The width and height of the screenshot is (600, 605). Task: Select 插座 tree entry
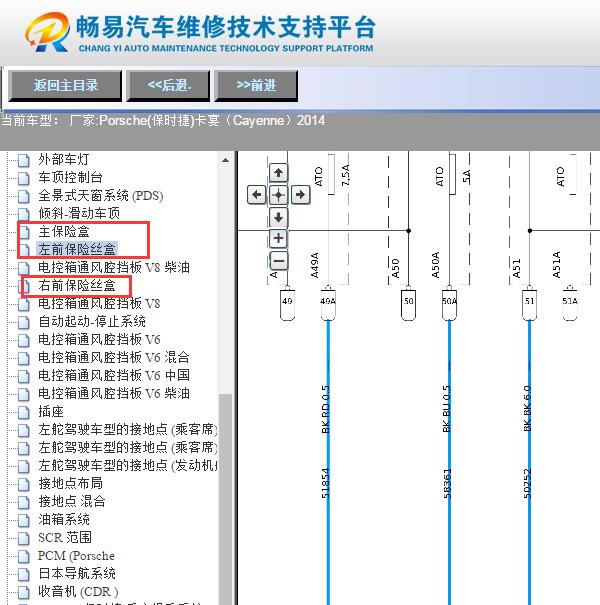[x=51, y=411]
